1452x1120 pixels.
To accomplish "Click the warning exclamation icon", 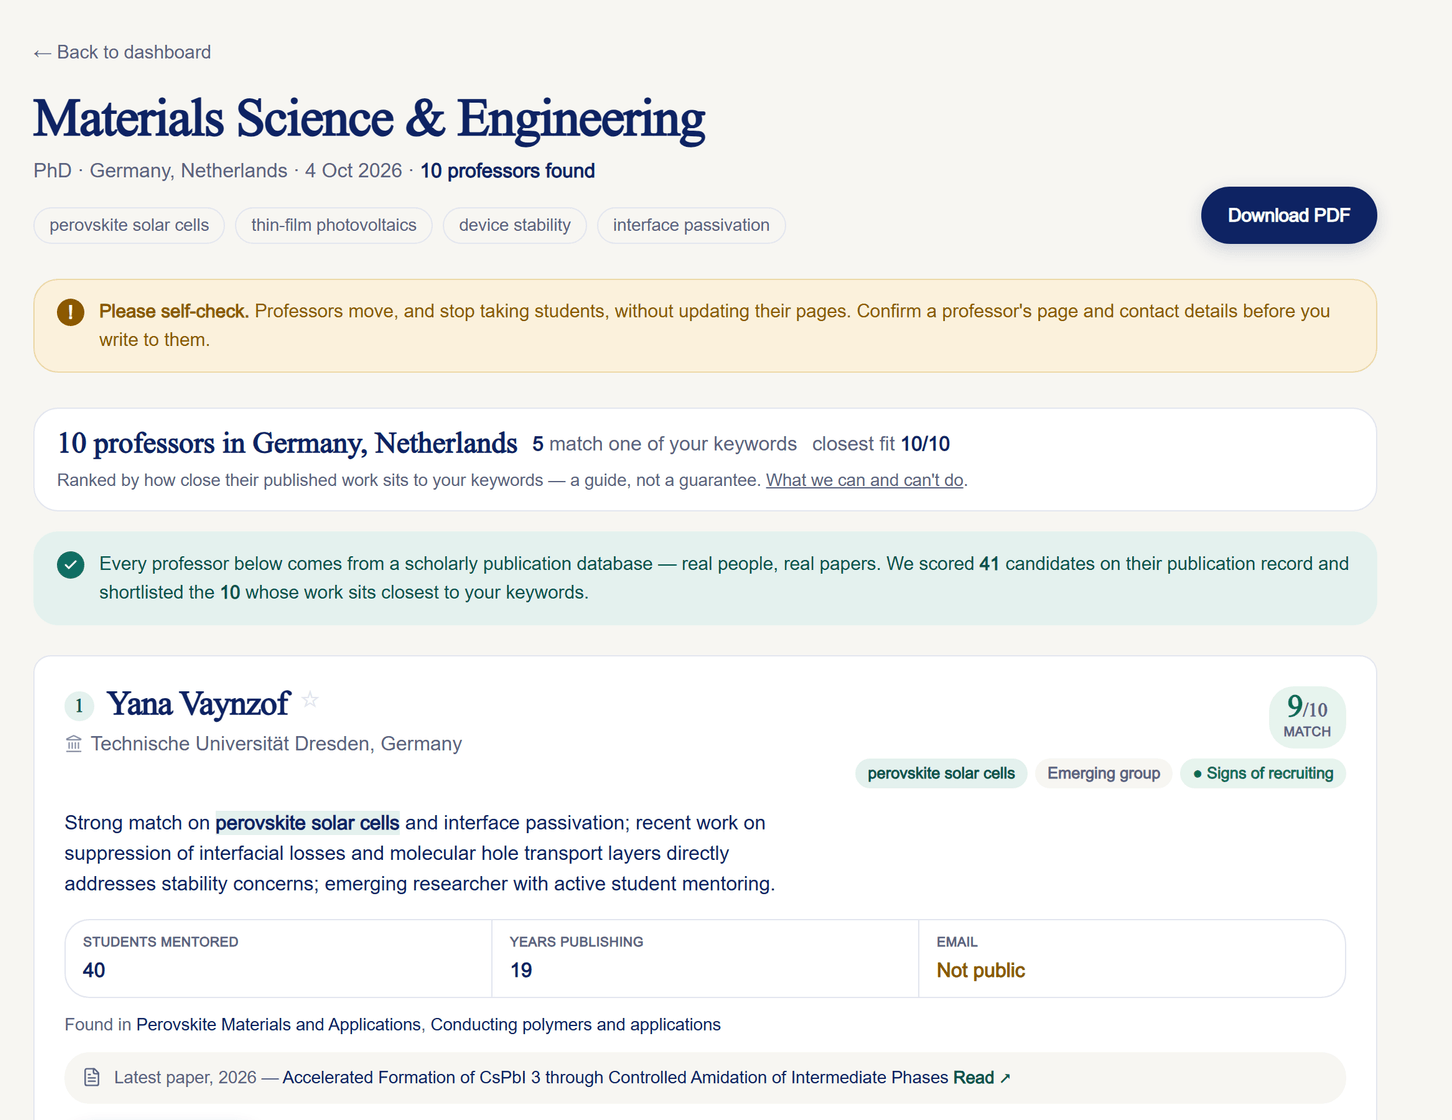I will [x=71, y=312].
